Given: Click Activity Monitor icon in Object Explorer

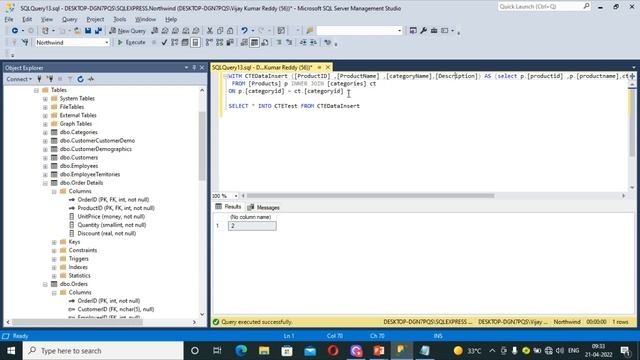Looking at the screenshot, I should tap(91, 79).
